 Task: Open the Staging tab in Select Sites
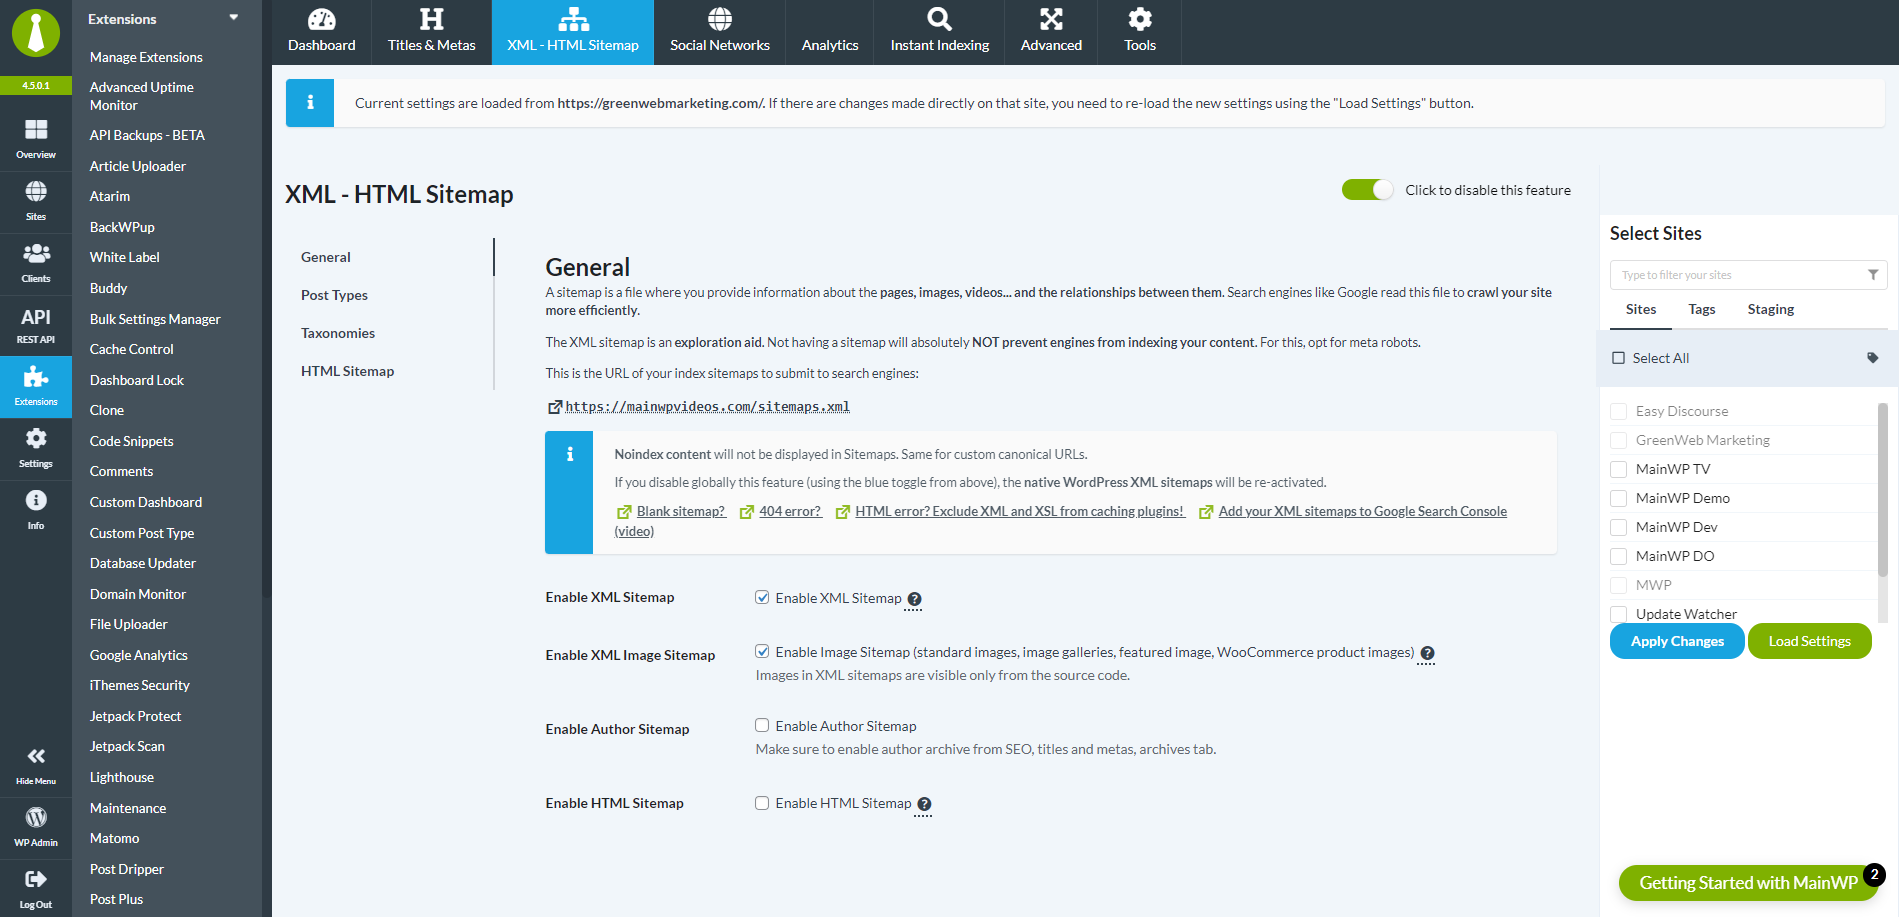tap(1771, 310)
